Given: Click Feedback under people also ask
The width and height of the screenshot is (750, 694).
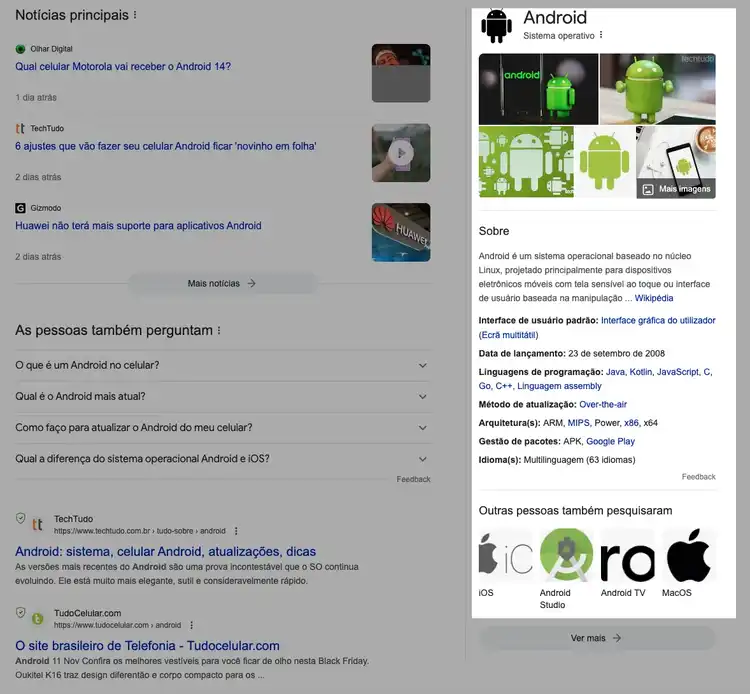Looking at the screenshot, I should (413, 479).
